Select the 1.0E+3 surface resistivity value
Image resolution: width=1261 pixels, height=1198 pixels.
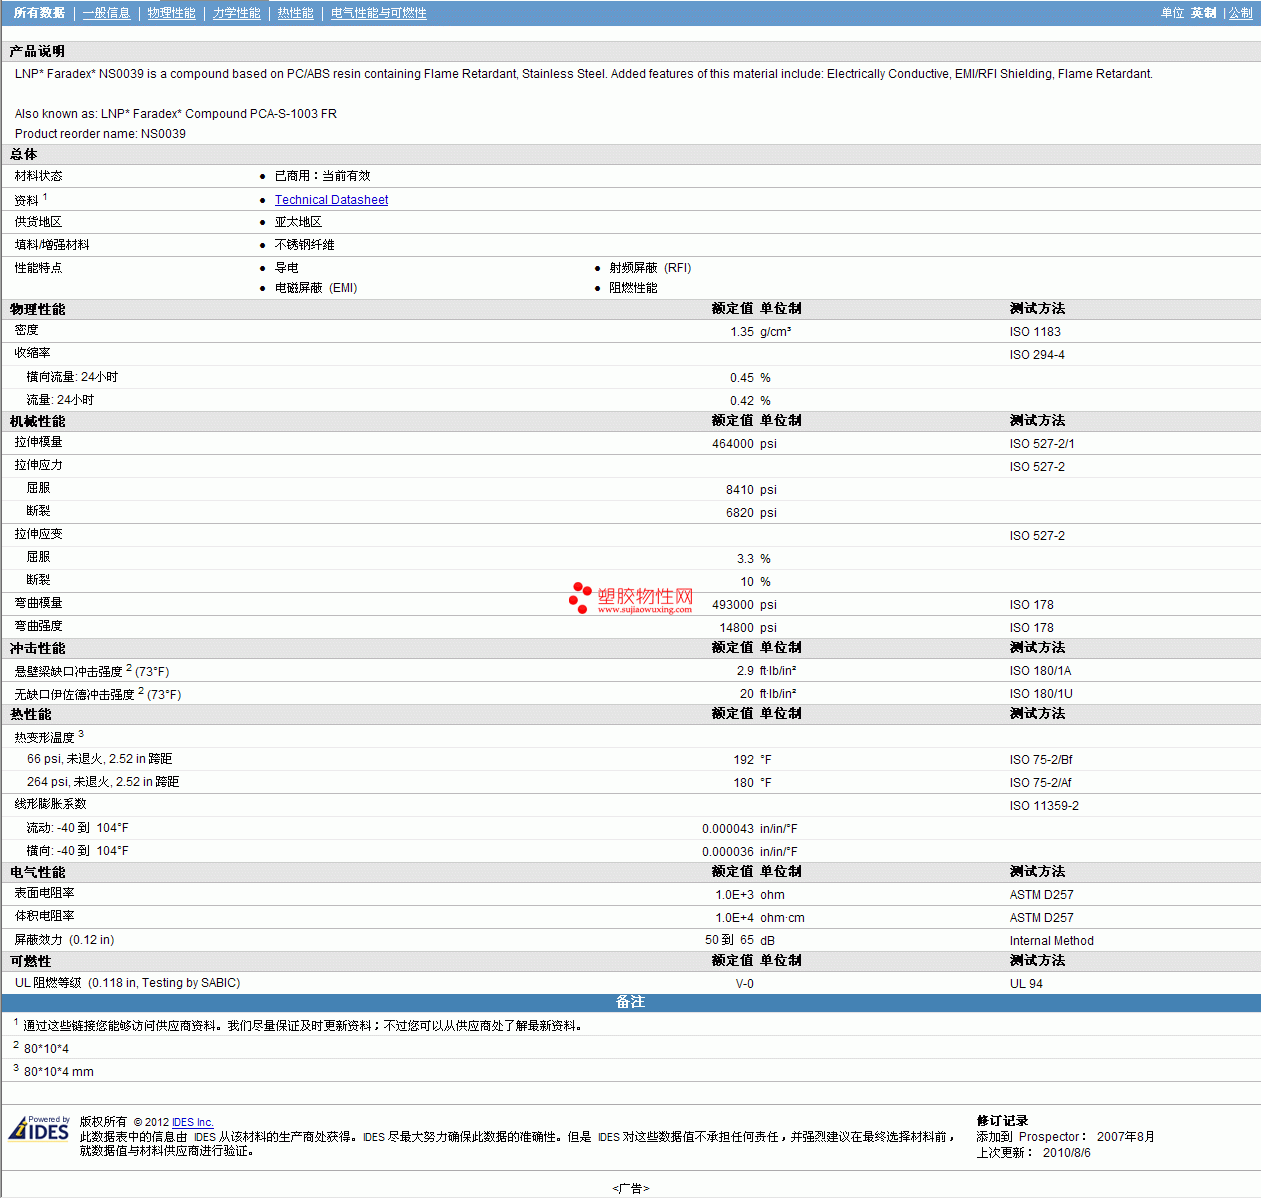pos(735,895)
